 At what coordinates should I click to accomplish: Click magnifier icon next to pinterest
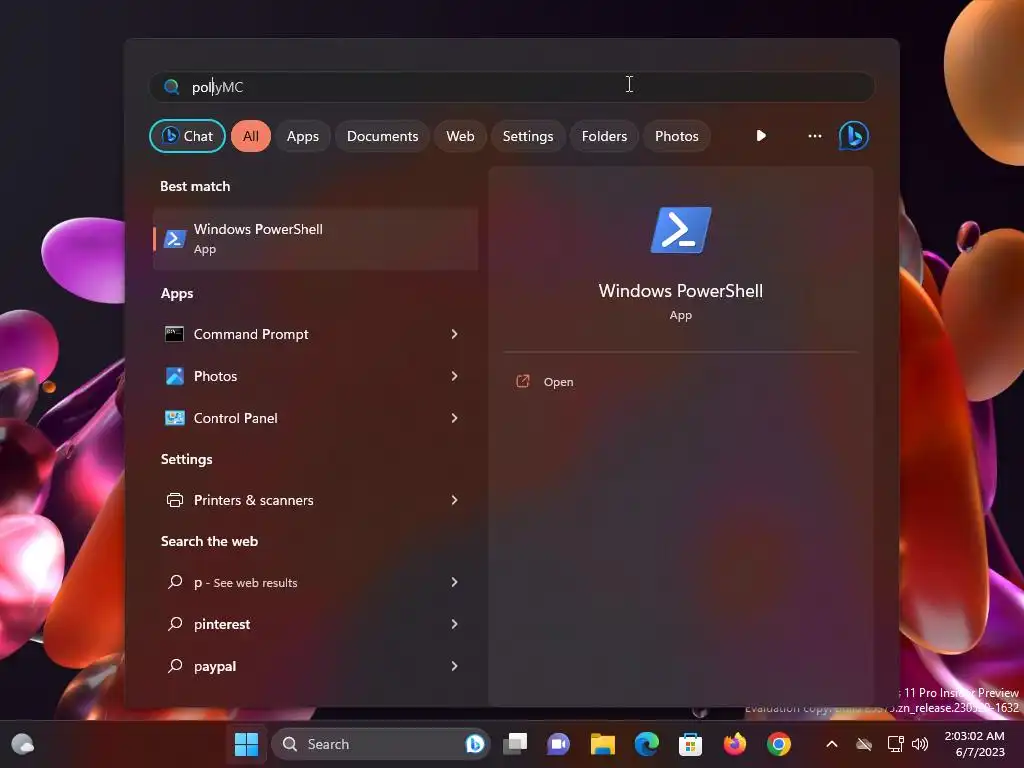pyautogui.click(x=175, y=624)
